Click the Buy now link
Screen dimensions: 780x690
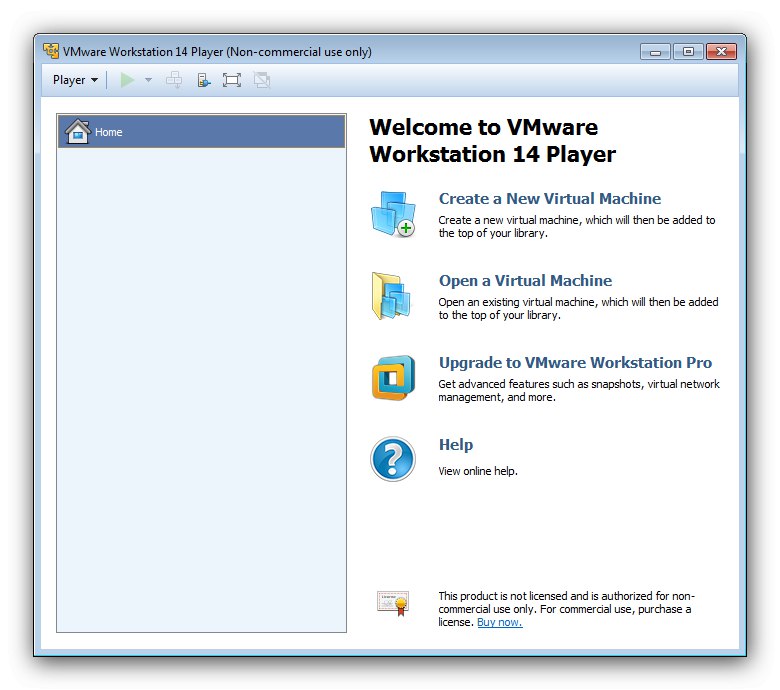[x=499, y=622]
